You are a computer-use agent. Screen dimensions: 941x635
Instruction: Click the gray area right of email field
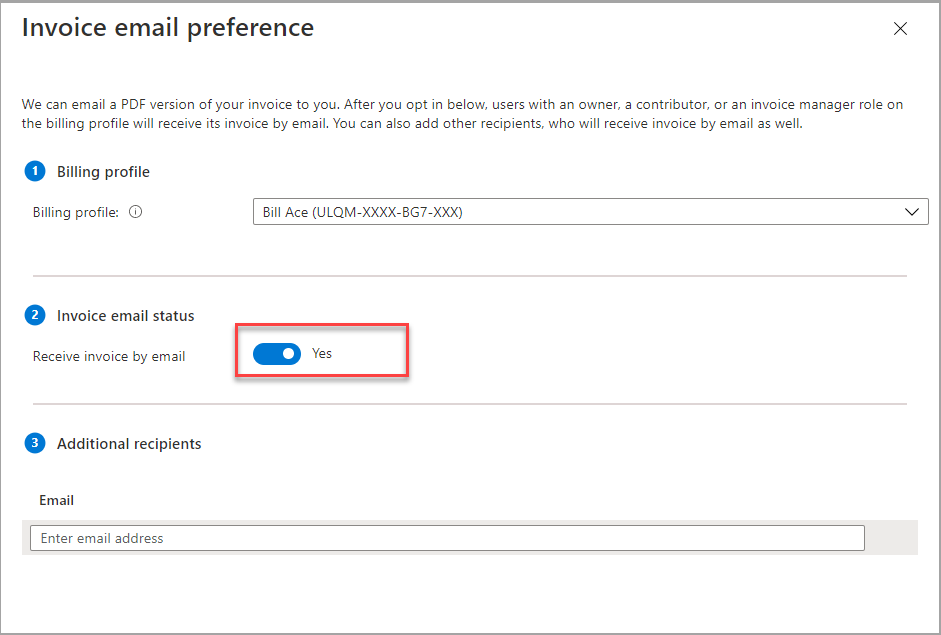891,538
